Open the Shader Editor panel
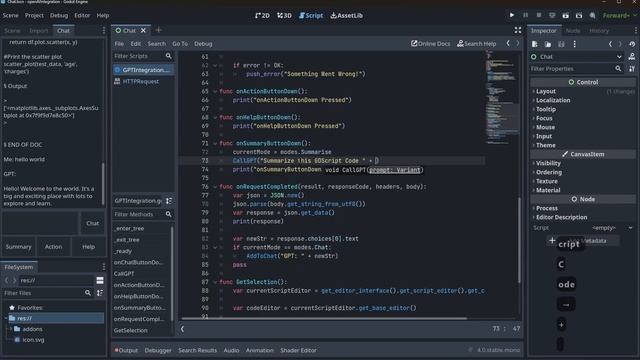The height and width of the screenshot is (360, 640). point(298,350)
